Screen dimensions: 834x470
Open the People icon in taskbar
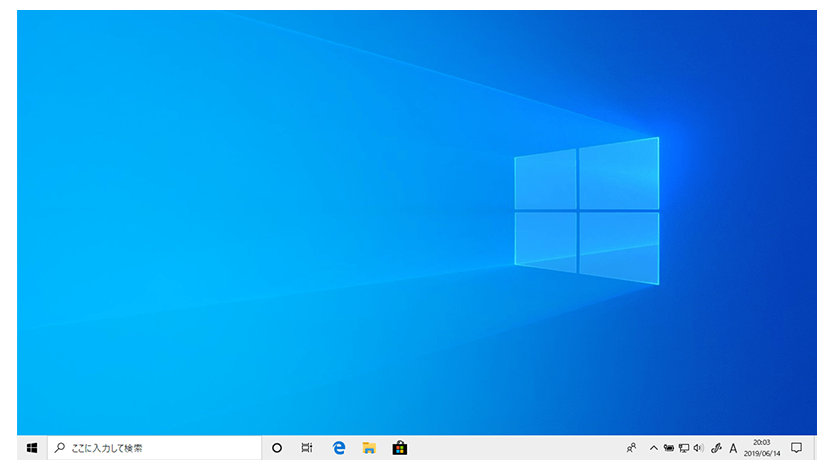click(x=631, y=448)
